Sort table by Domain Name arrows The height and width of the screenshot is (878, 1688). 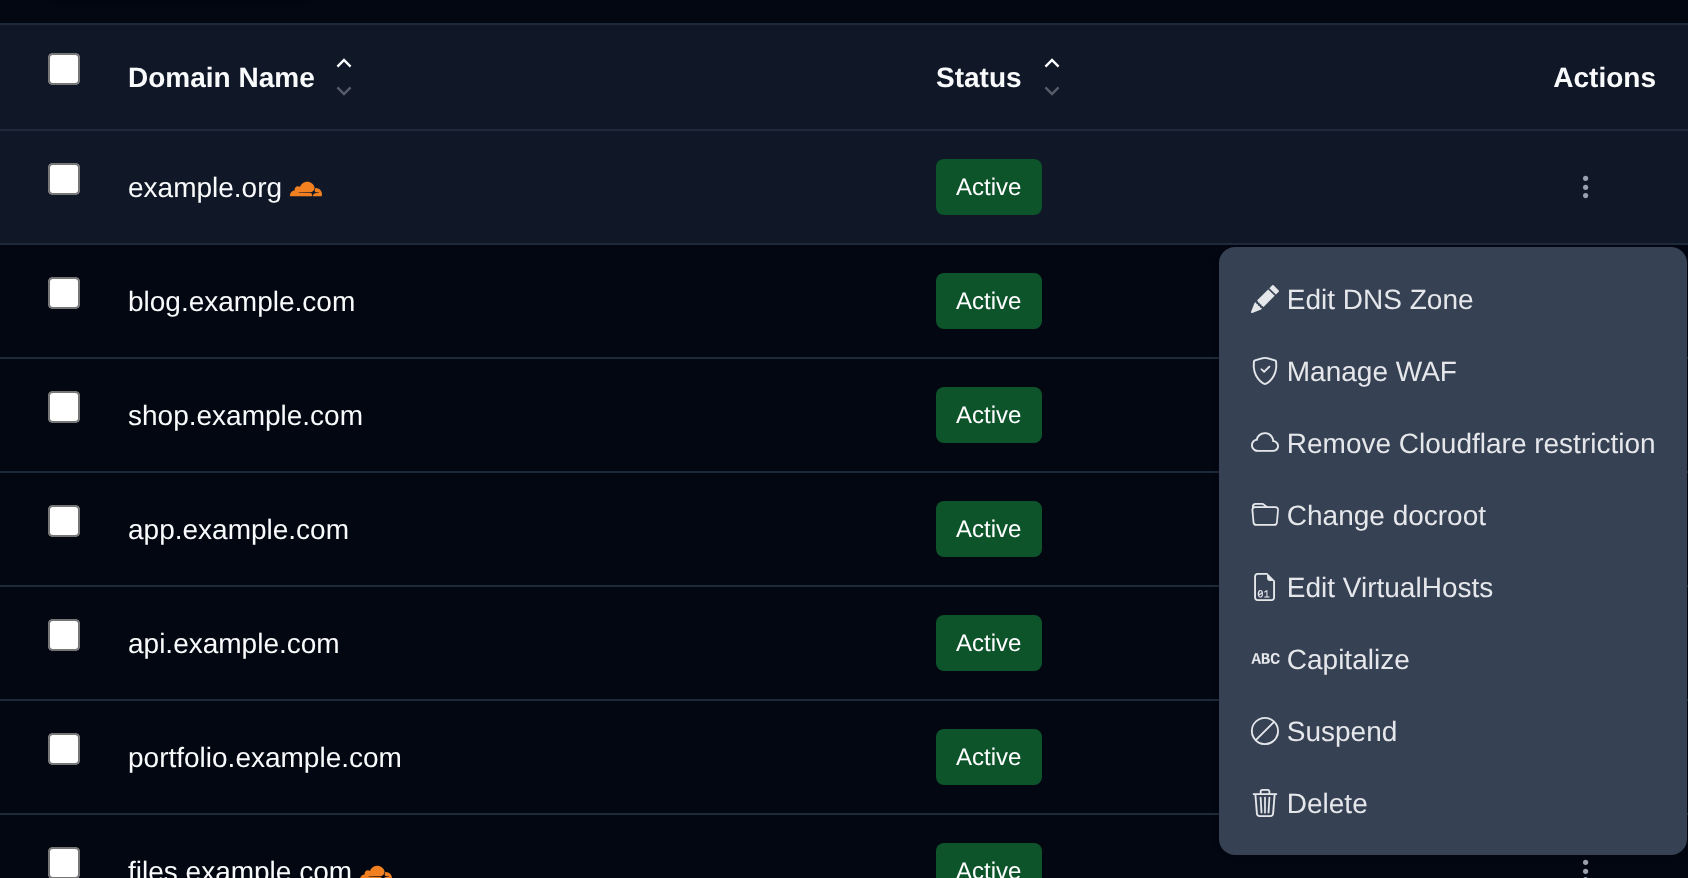pos(344,77)
